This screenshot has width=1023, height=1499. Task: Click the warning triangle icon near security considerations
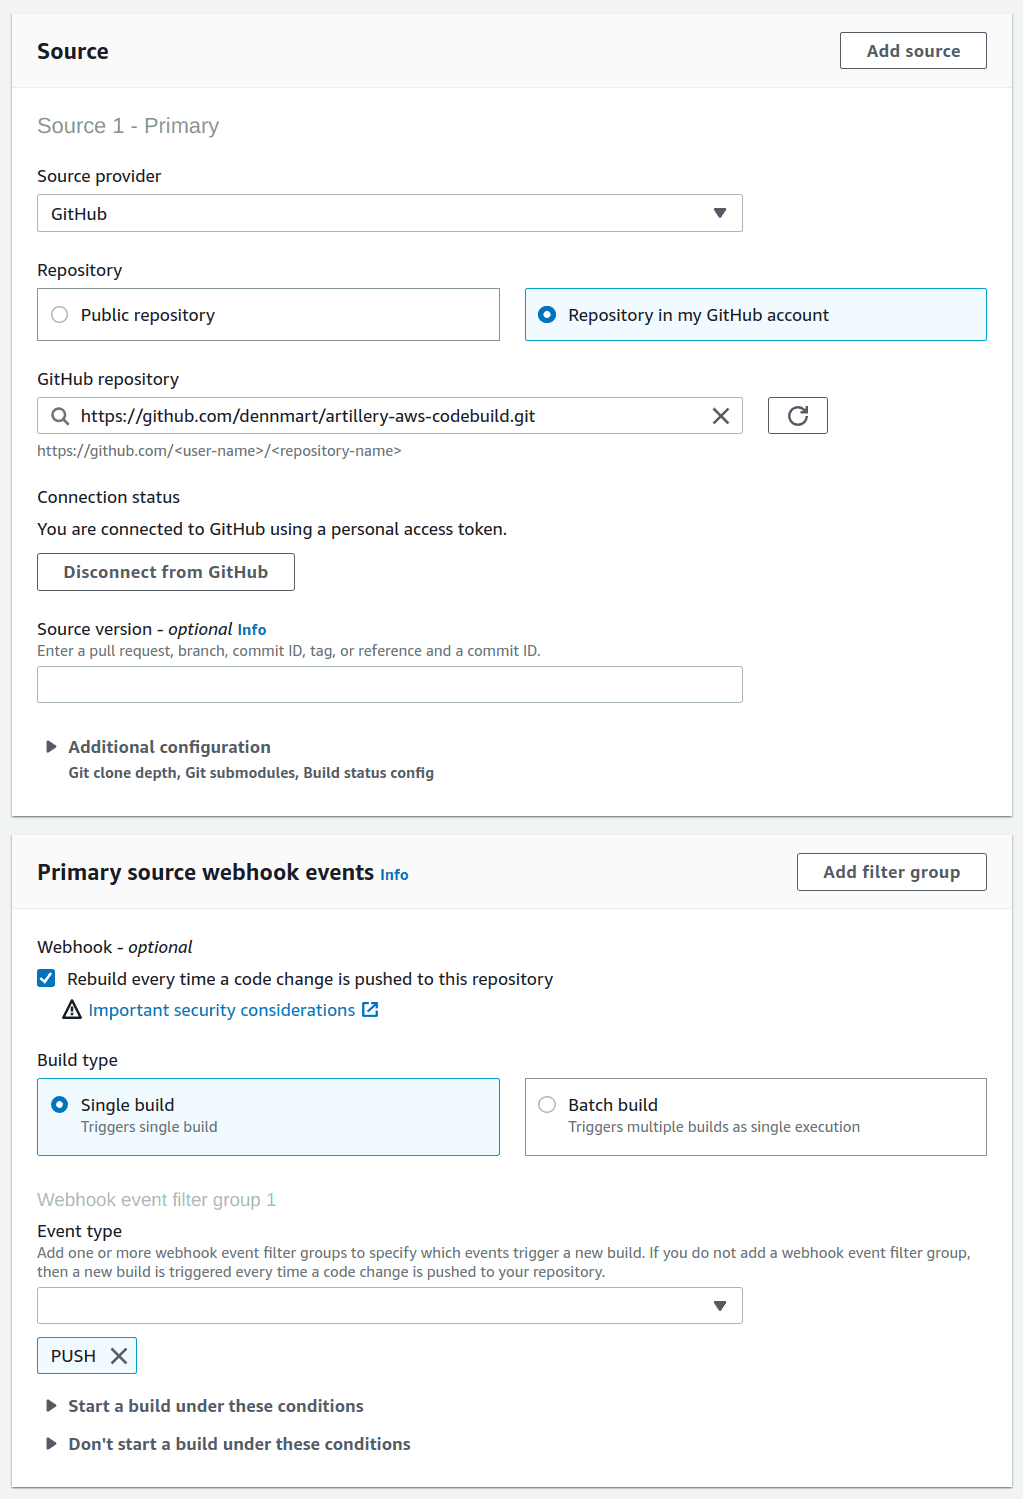tap(71, 1010)
